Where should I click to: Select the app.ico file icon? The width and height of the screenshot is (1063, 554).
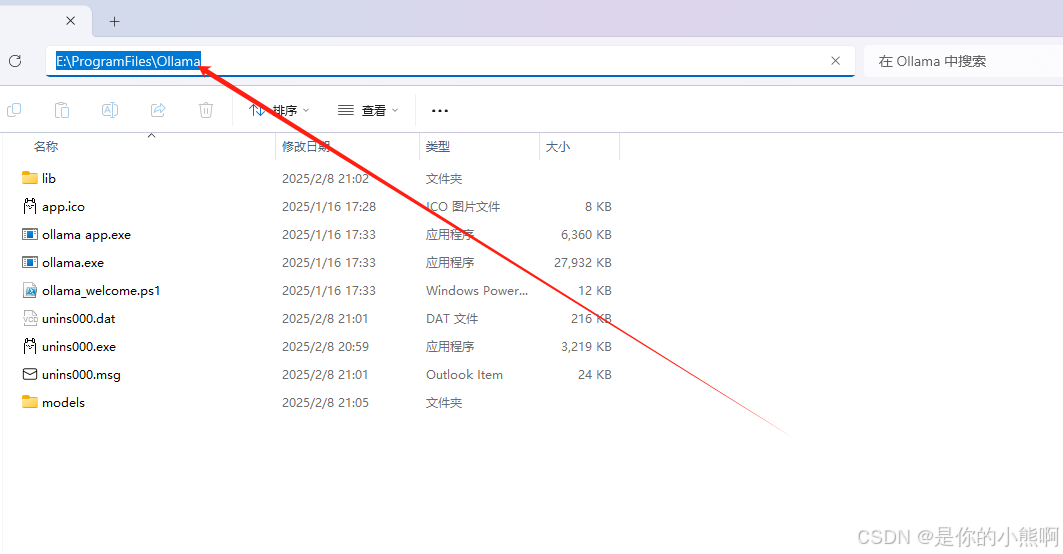tap(30, 206)
